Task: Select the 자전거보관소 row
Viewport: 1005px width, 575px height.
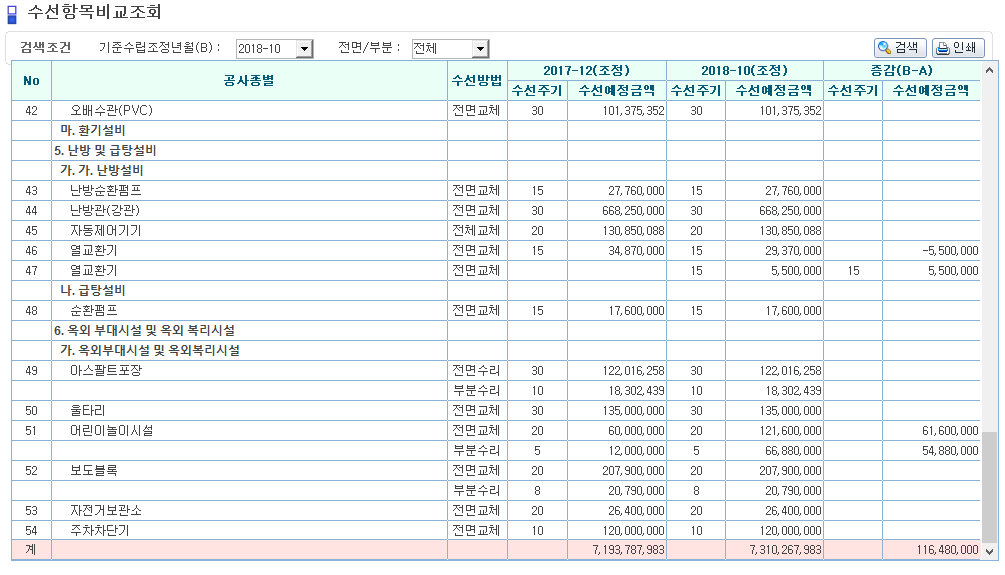Action: pos(496,511)
